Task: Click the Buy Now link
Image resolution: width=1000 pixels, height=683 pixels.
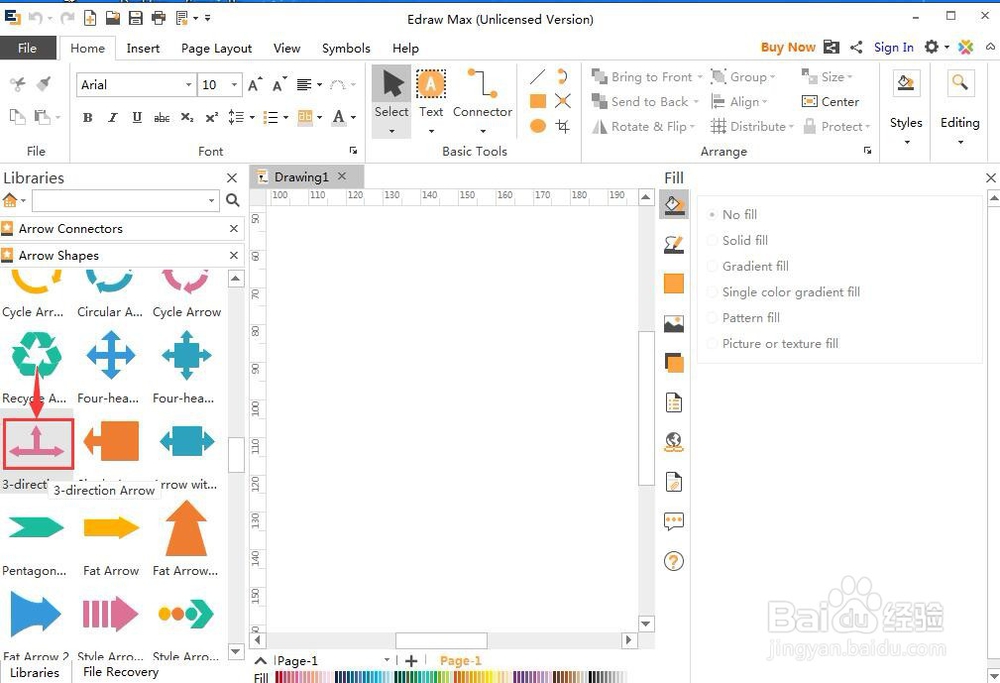Action: [x=788, y=47]
